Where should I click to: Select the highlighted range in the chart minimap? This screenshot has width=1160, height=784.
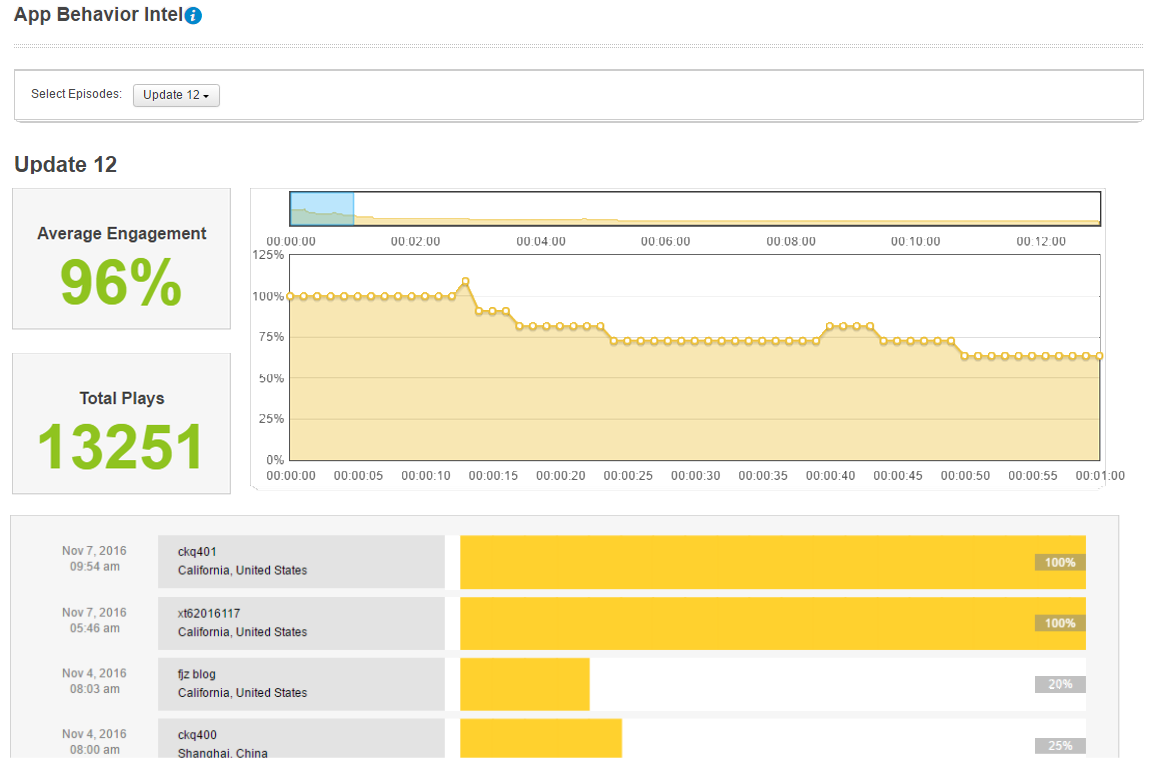322,208
